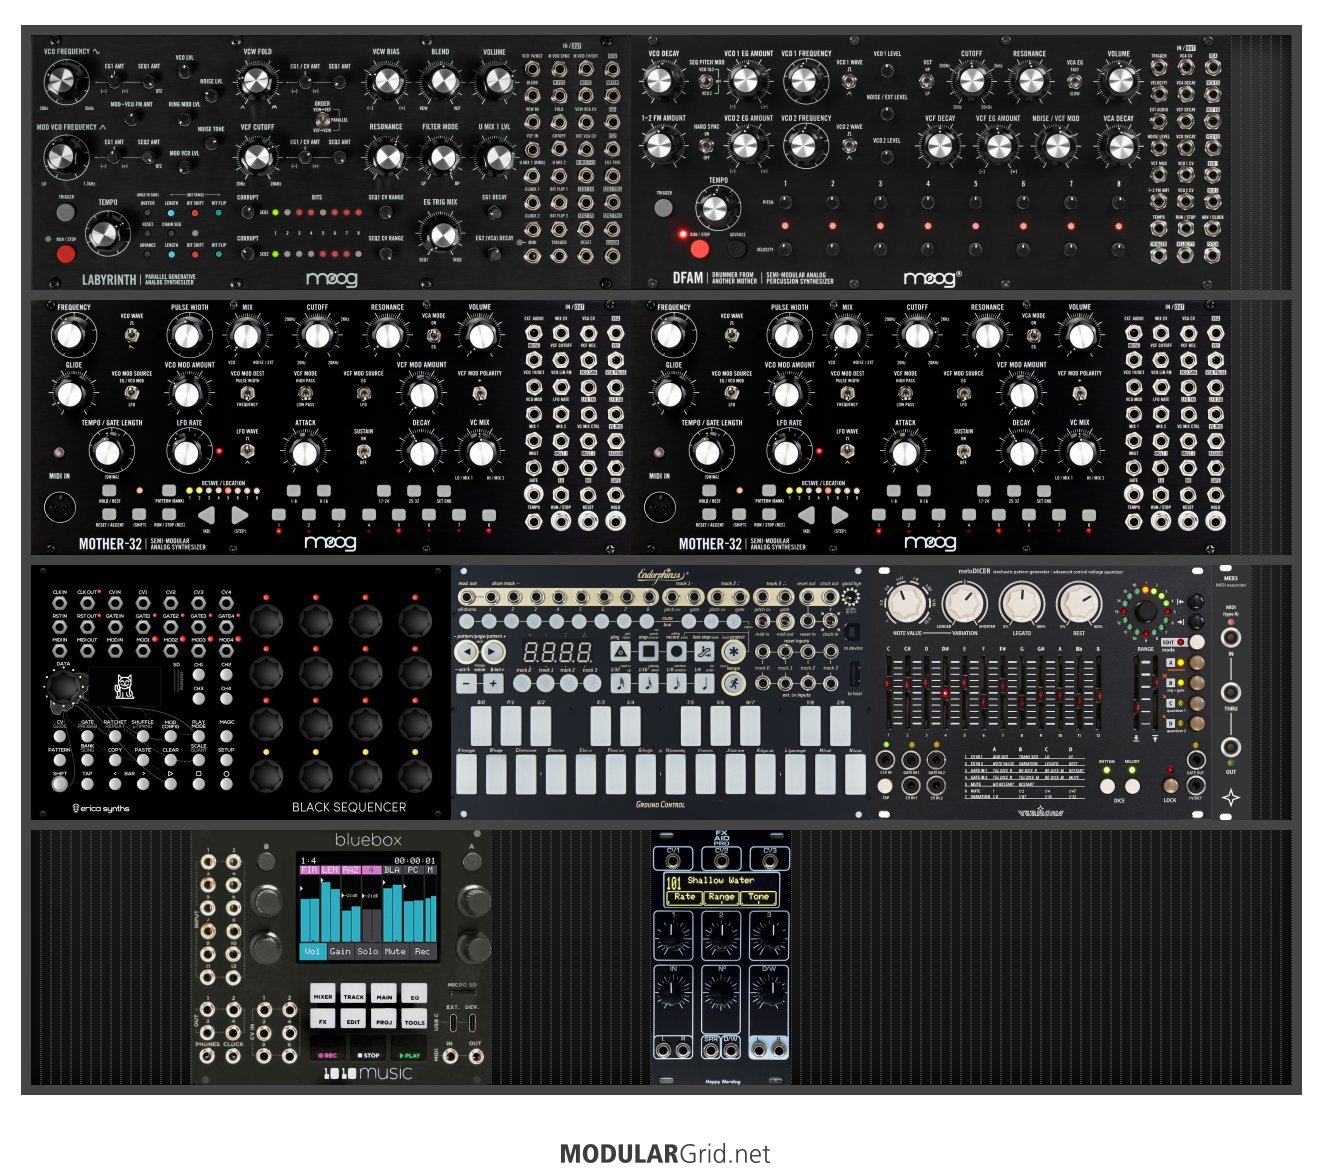Image resolution: width=1332 pixels, height=1175 pixels.
Task: Click the left arrow pattern button on Ground Control
Action: tap(466, 652)
